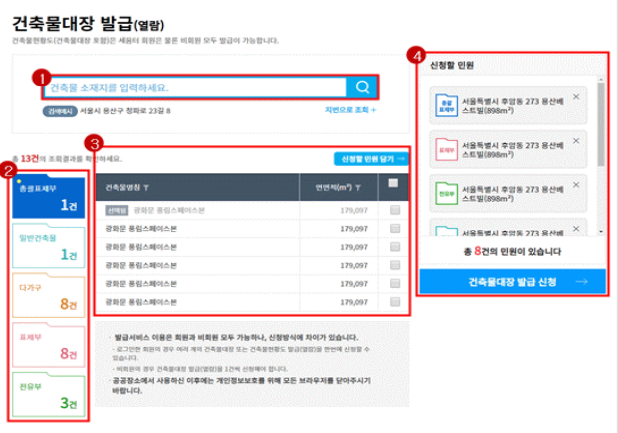
Task: Click the 검색예시 badge
Action: pos(60,111)
